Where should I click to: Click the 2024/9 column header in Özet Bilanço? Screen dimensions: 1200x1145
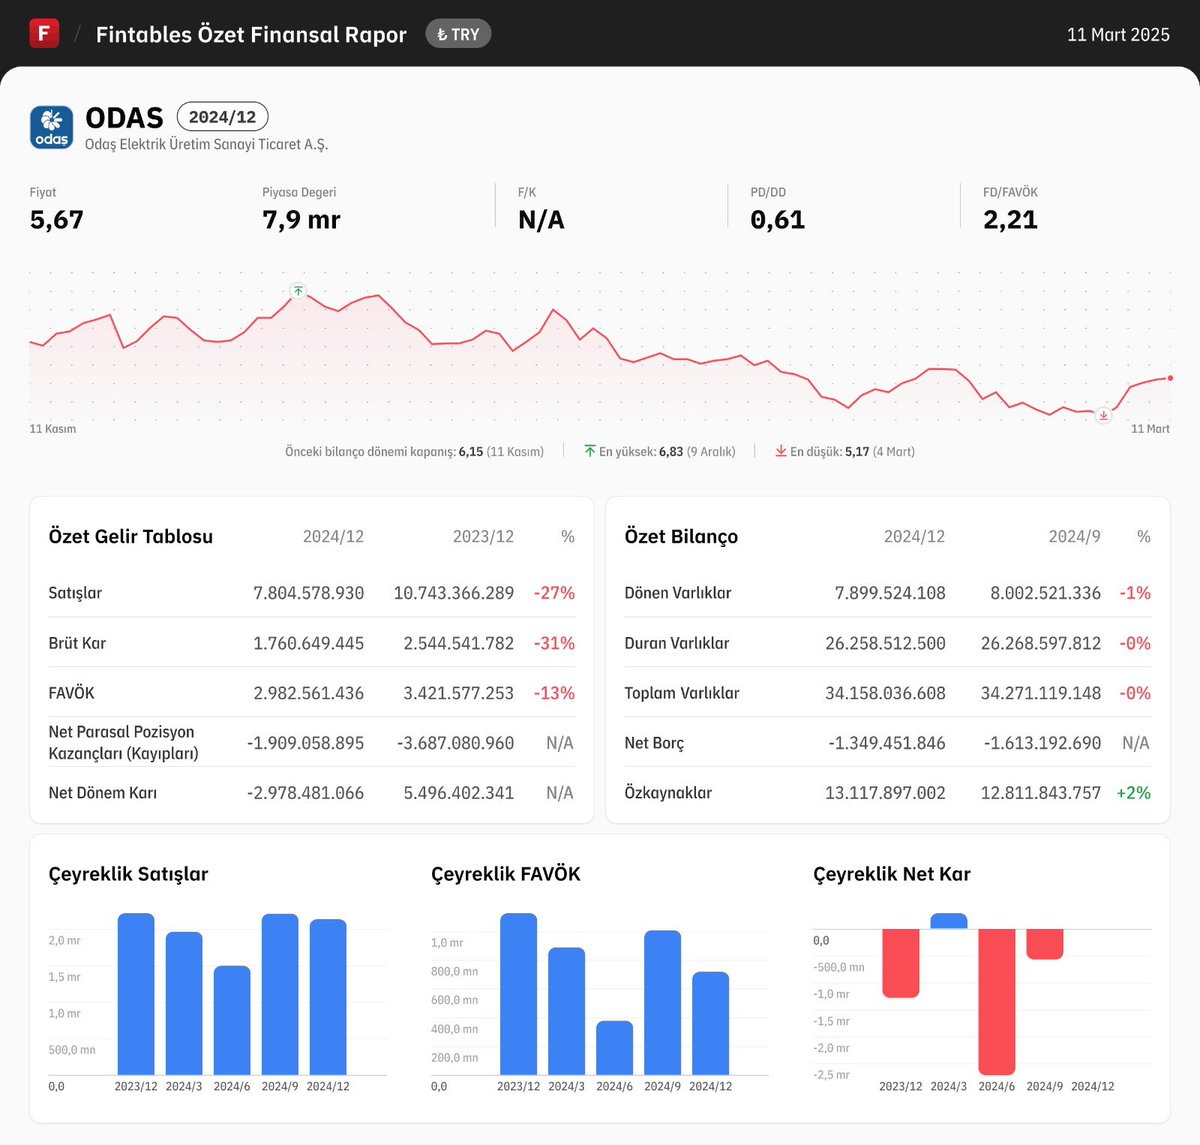1074,536
